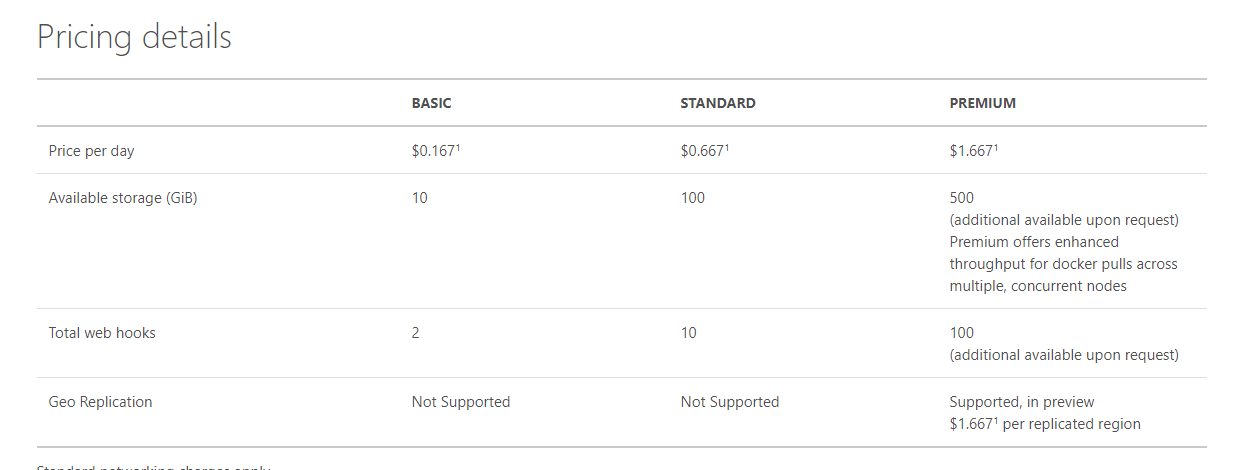Click Premium storage value of 500
The width and height of the screenshot is (1258, 470).
pos(961,198)
